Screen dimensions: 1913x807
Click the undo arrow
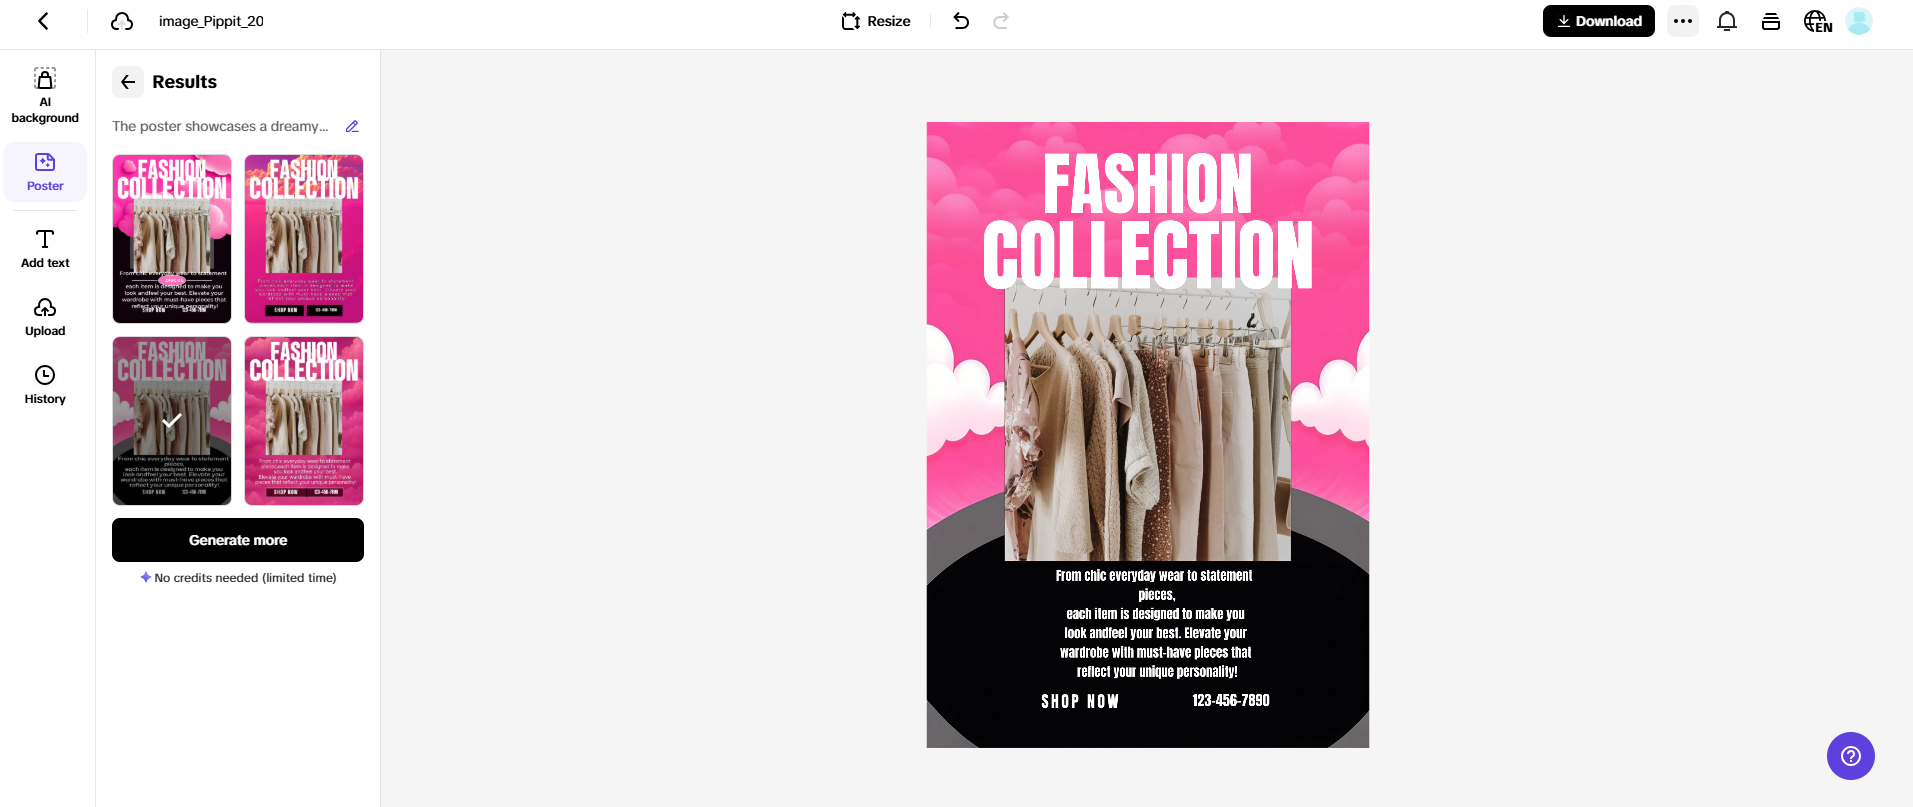click(x=961, y=21)
